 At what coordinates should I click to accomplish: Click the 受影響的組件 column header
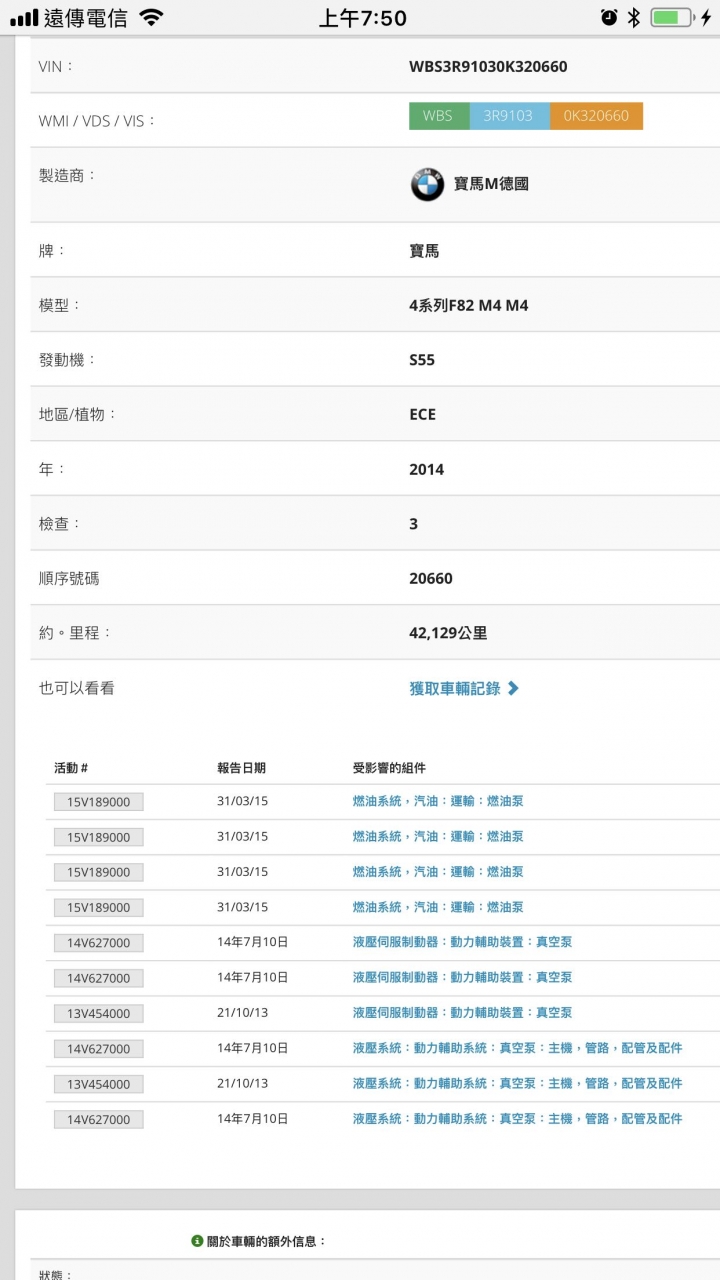[x=389, y=768]
